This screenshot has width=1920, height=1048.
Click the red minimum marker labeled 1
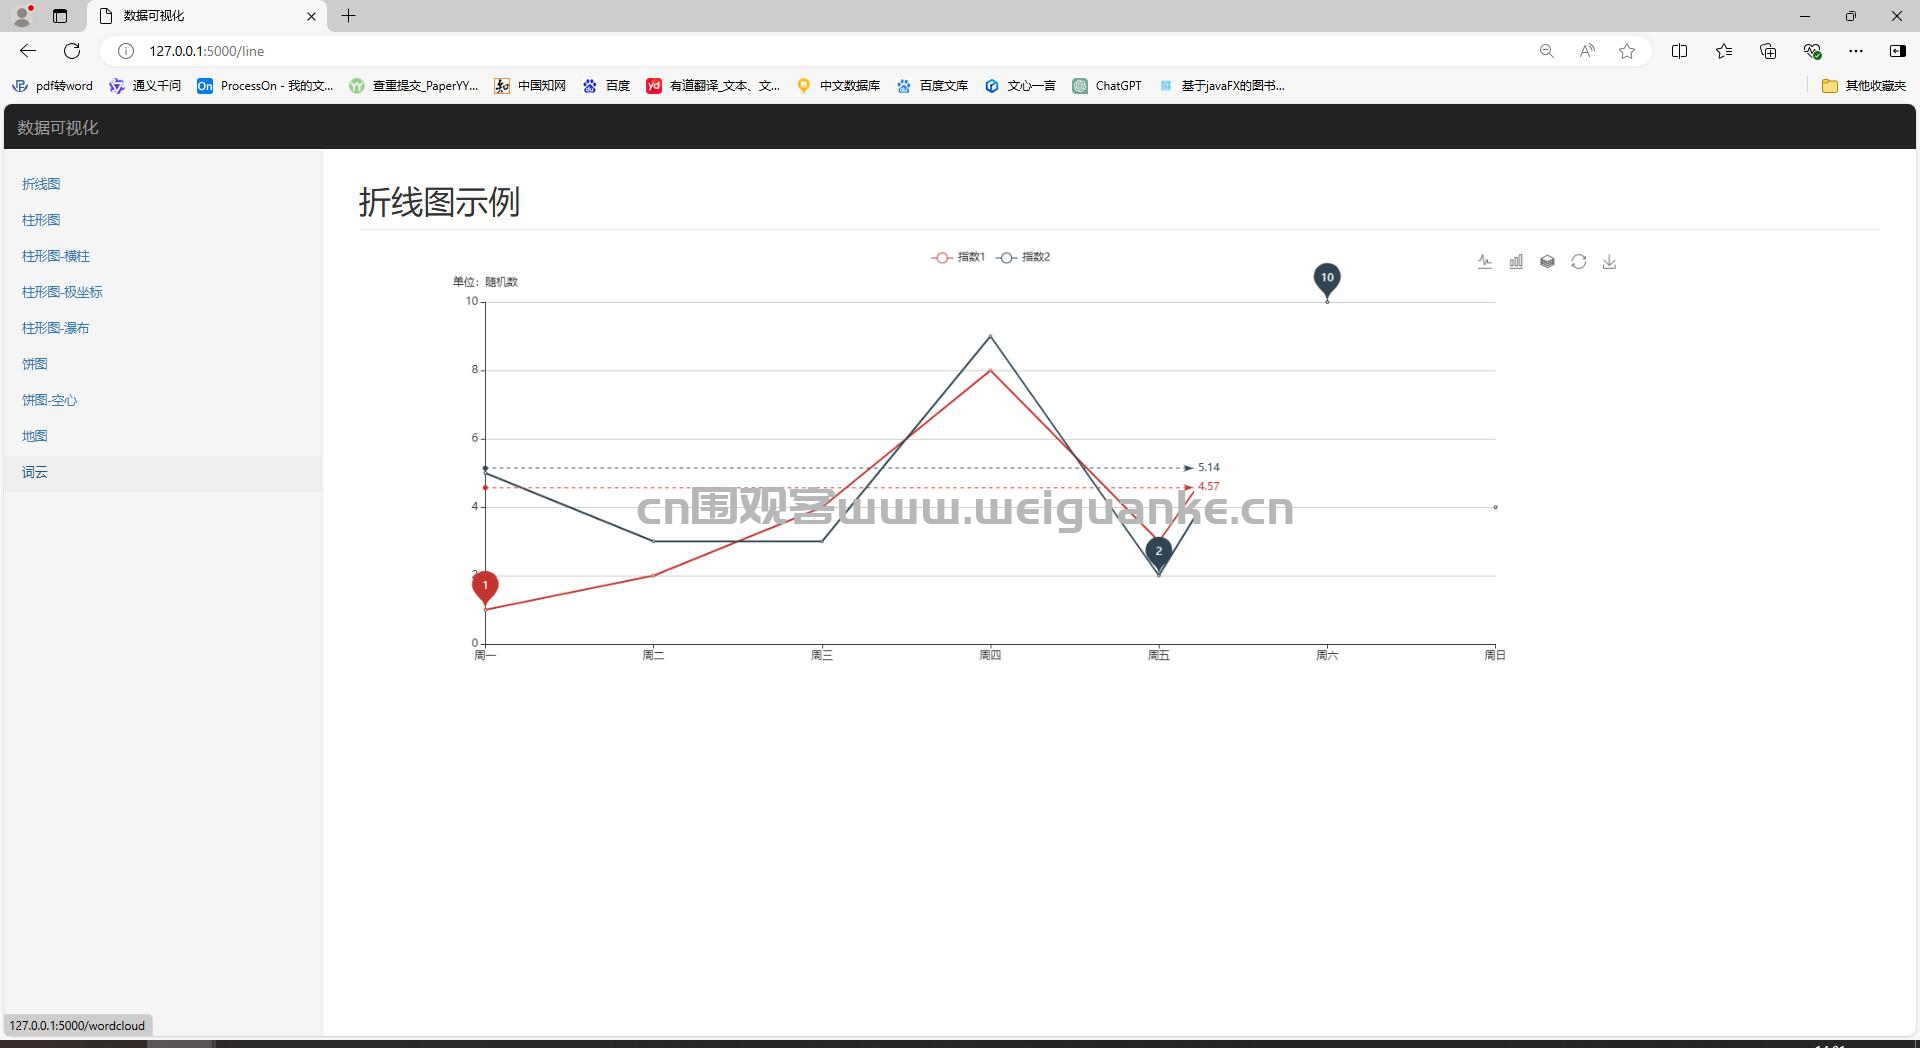click(x=485, y=586)
